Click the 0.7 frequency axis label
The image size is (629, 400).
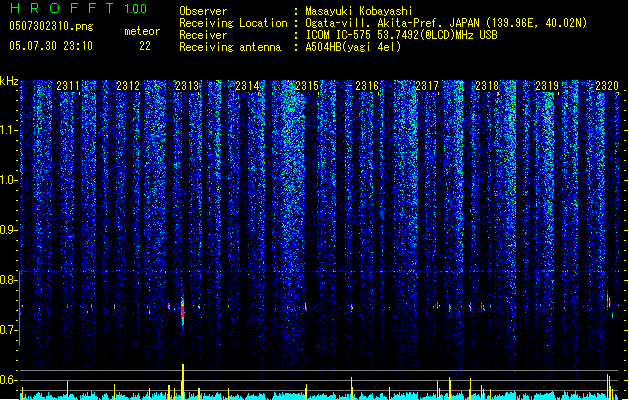9,330
